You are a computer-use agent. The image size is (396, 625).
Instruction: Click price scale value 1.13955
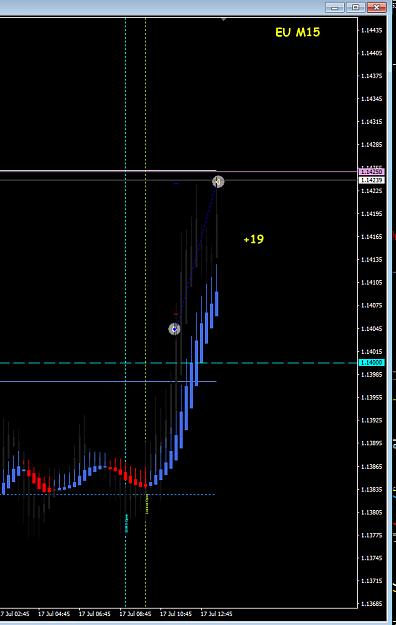[371, 397]
